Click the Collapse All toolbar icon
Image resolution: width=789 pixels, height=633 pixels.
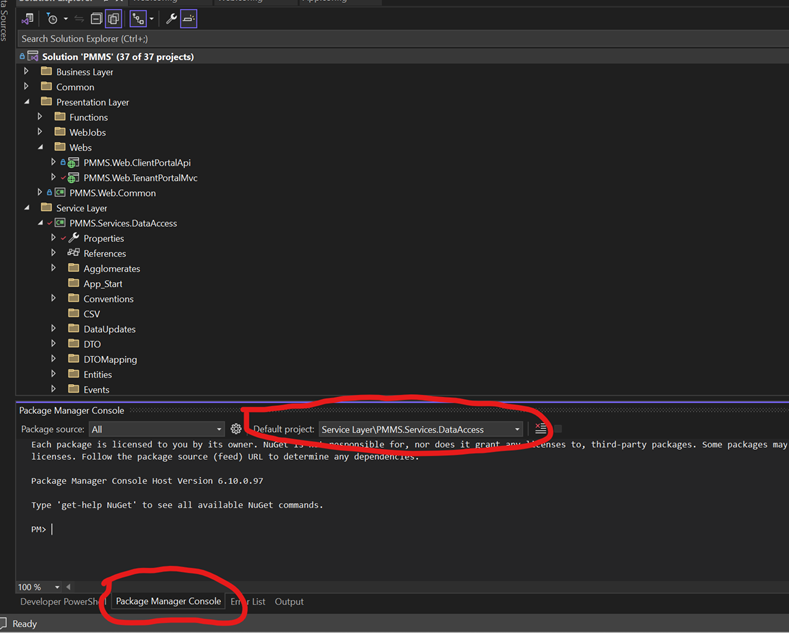[96, 19]
